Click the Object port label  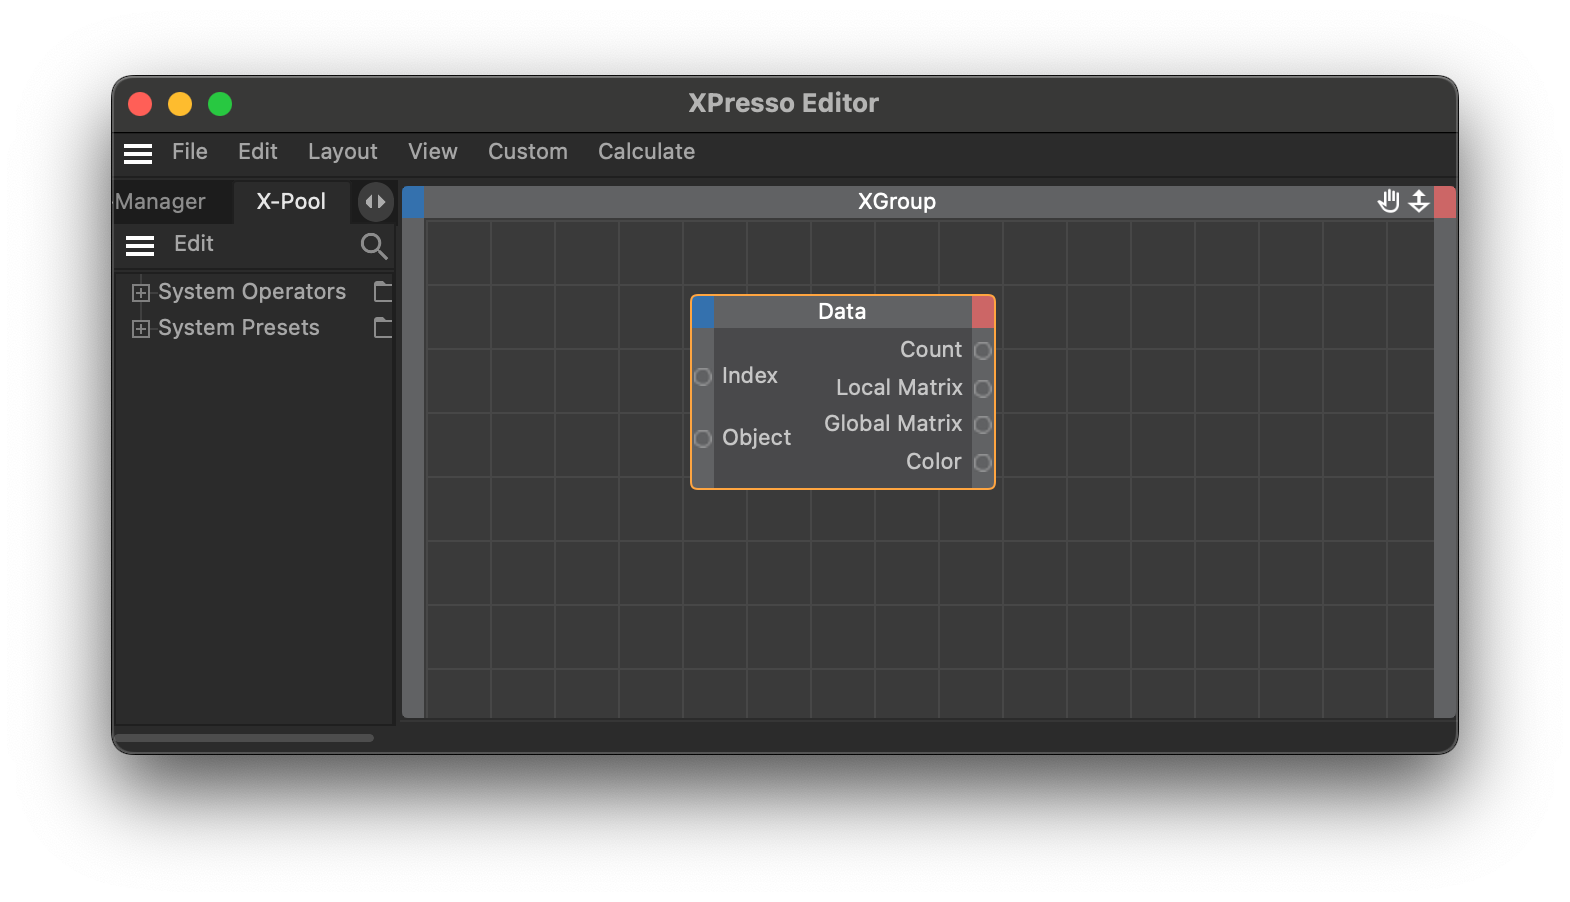coord(757,438)
